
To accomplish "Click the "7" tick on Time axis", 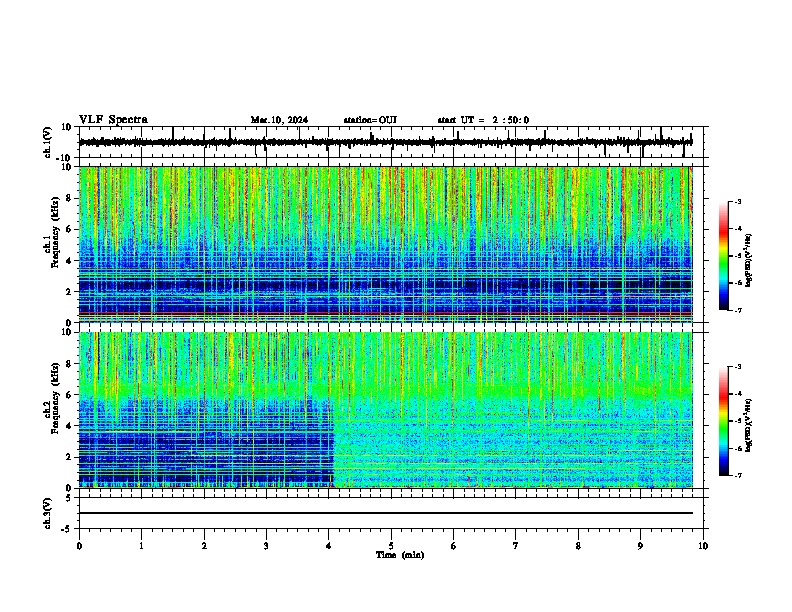I will click(x=516, y=546).
